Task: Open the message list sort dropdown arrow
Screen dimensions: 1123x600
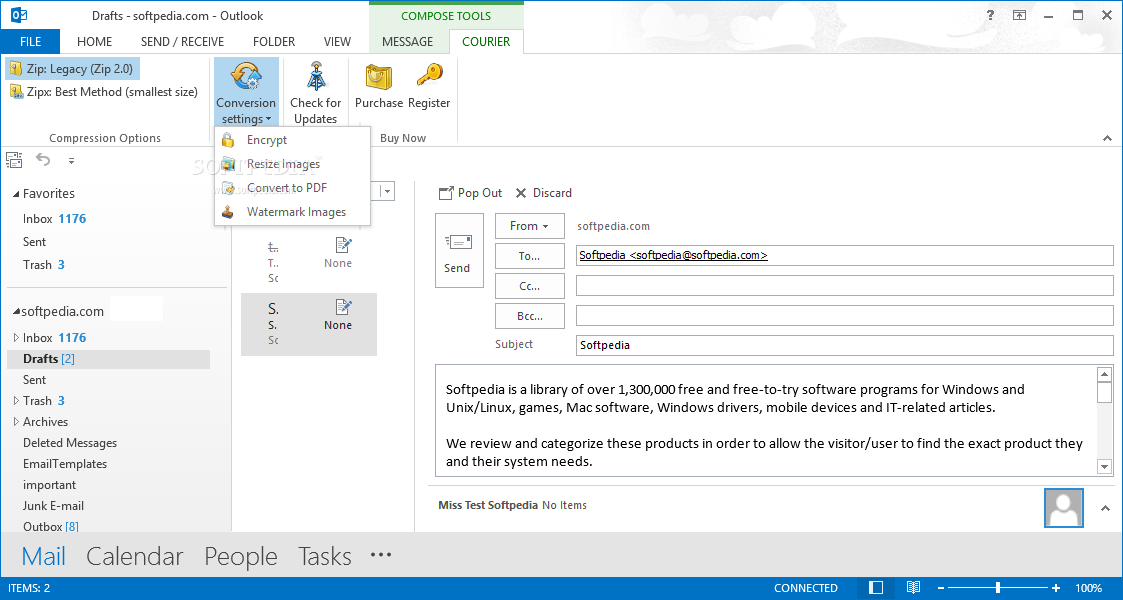Action: coord(387,191)
